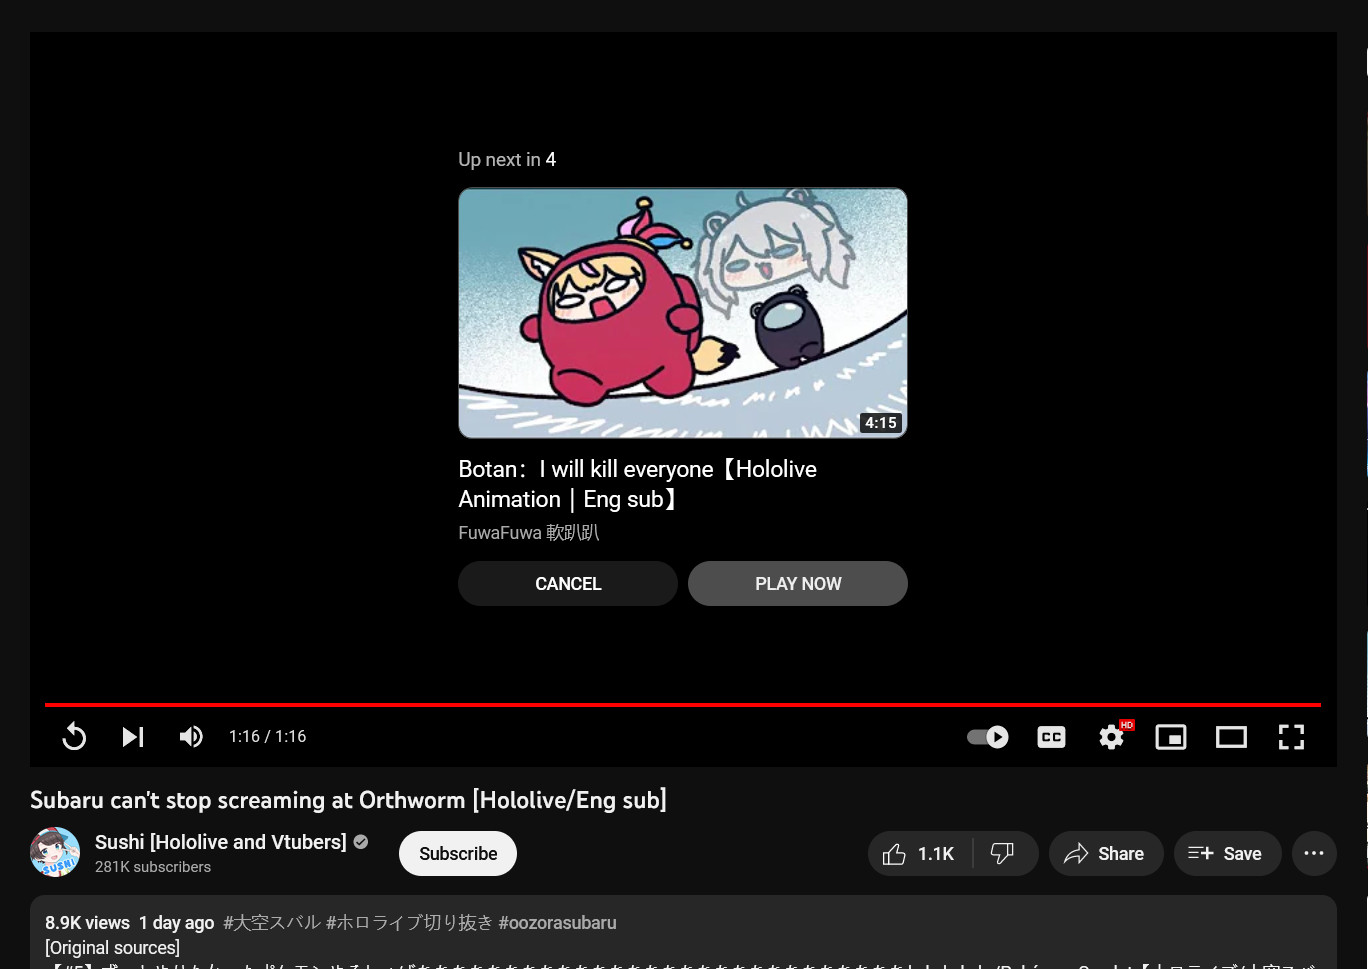This screenshot has height=969, width=1368.
Task: Click the 8.9K views text
Action: coord(87,922)
